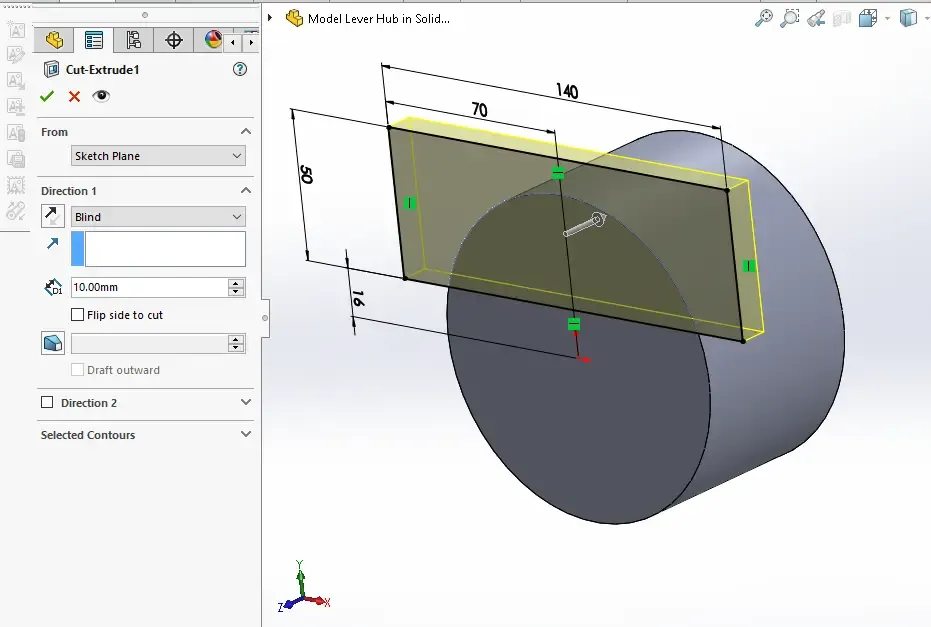
Task: Click the left vertical relation marker
Action: pyautogui.click(x=409, y=203)
